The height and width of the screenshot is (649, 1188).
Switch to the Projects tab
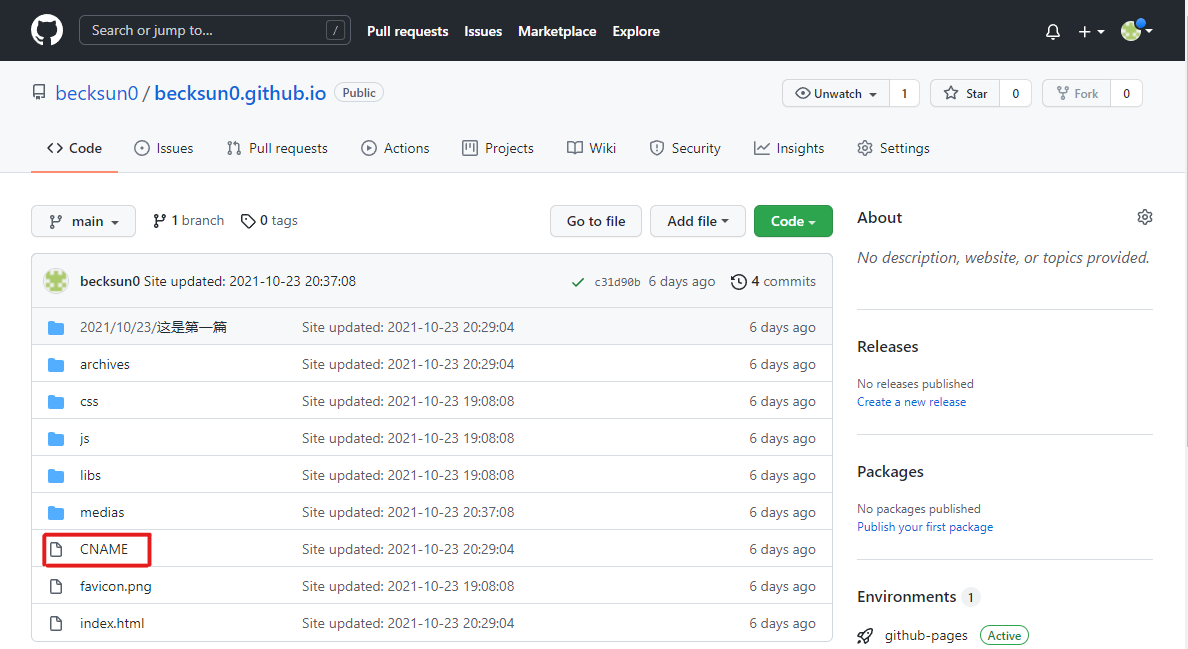498,148
